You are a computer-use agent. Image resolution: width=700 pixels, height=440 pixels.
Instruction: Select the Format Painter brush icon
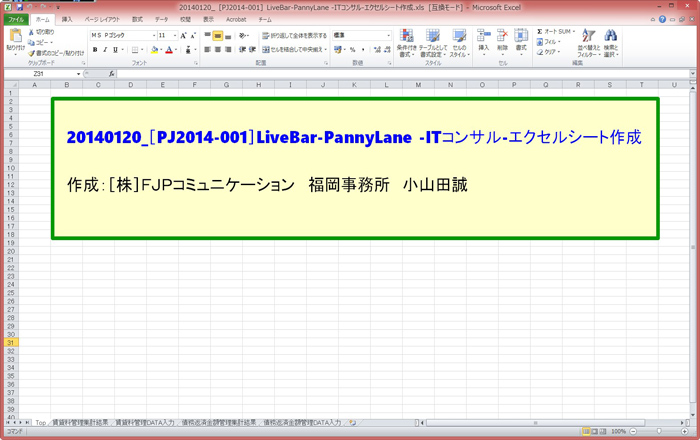[32, 51]
